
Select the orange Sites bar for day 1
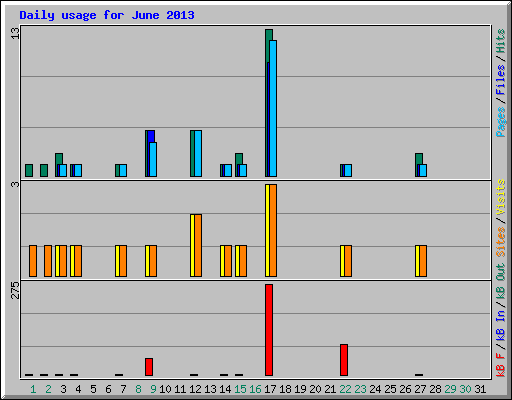coord(33,261)
